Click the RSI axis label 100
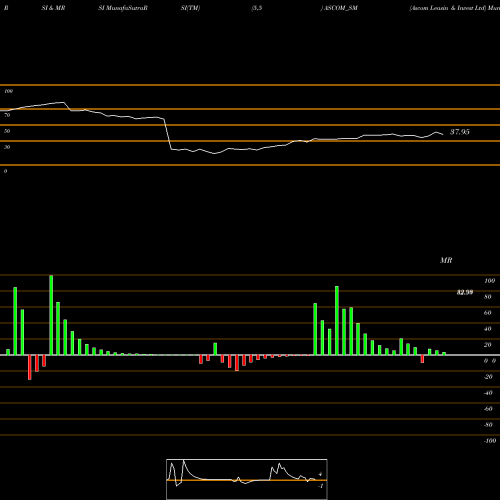 8,91
